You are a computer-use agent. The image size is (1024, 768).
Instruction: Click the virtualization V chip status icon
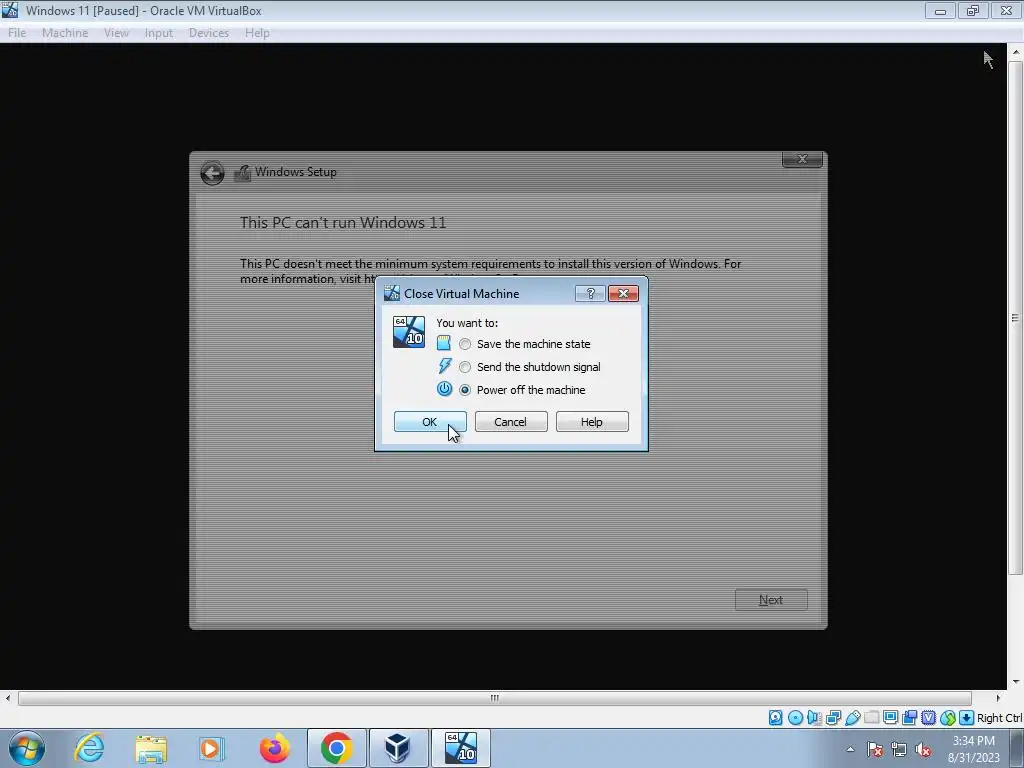point(928,718)
